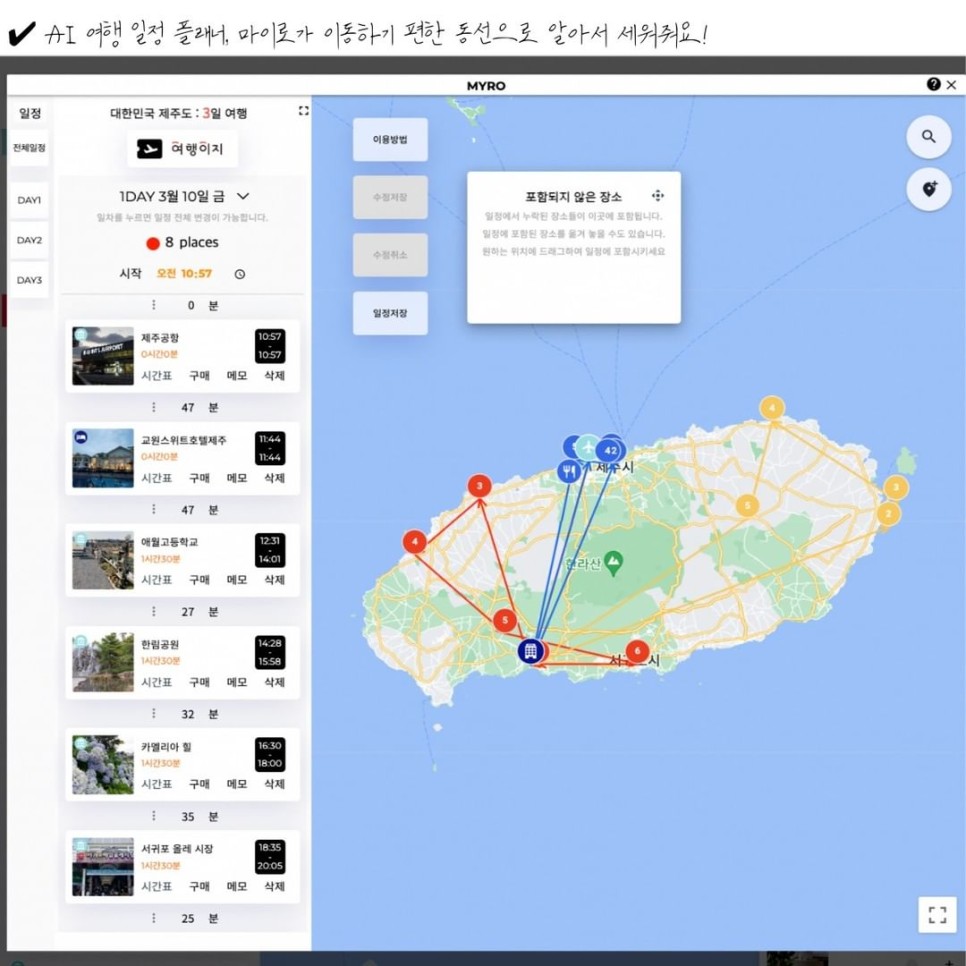Image resolution: width=966 pixels, height=966 pixels.
Task: Click the start time 오전 10:57
Action: pyautogui.click(x=184, y=274)
